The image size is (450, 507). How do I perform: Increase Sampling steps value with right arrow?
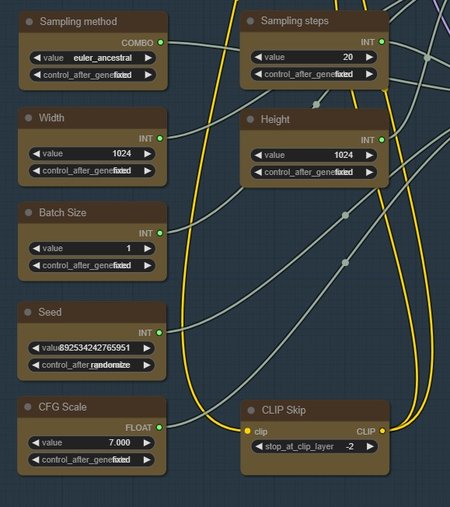(369, 57)
